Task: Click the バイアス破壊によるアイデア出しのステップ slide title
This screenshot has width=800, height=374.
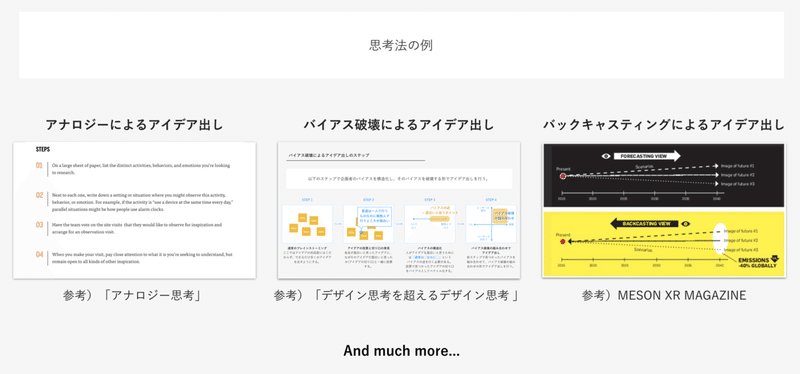Action: point(329,155)
